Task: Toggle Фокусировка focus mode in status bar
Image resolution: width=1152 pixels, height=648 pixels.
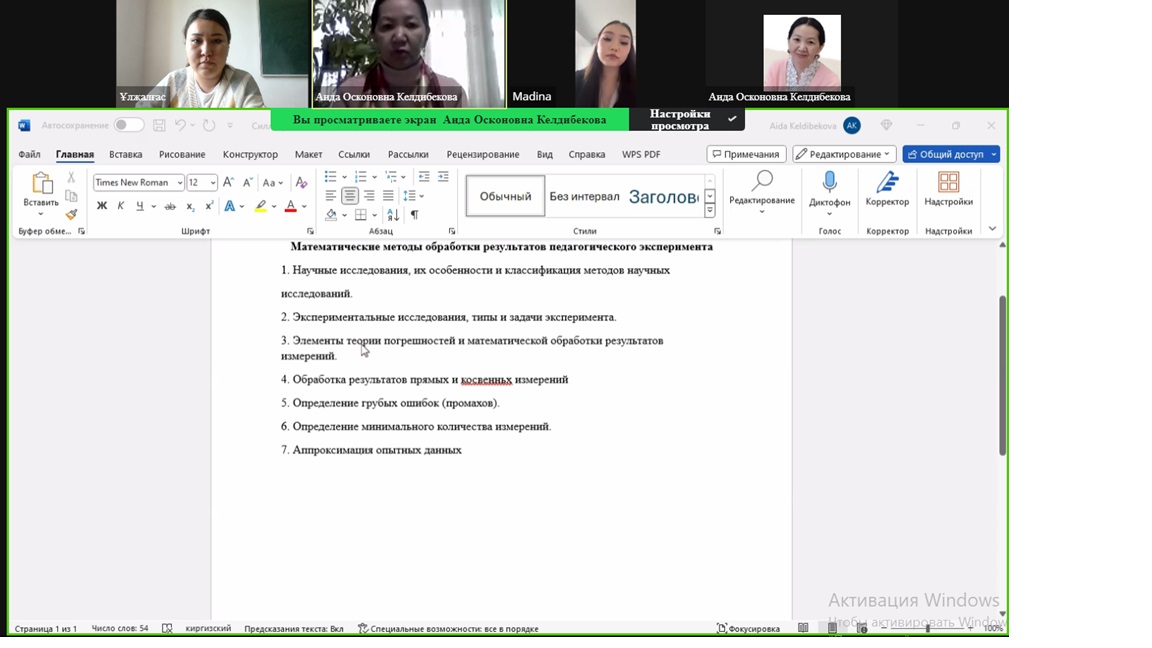Action: point(748,628)
